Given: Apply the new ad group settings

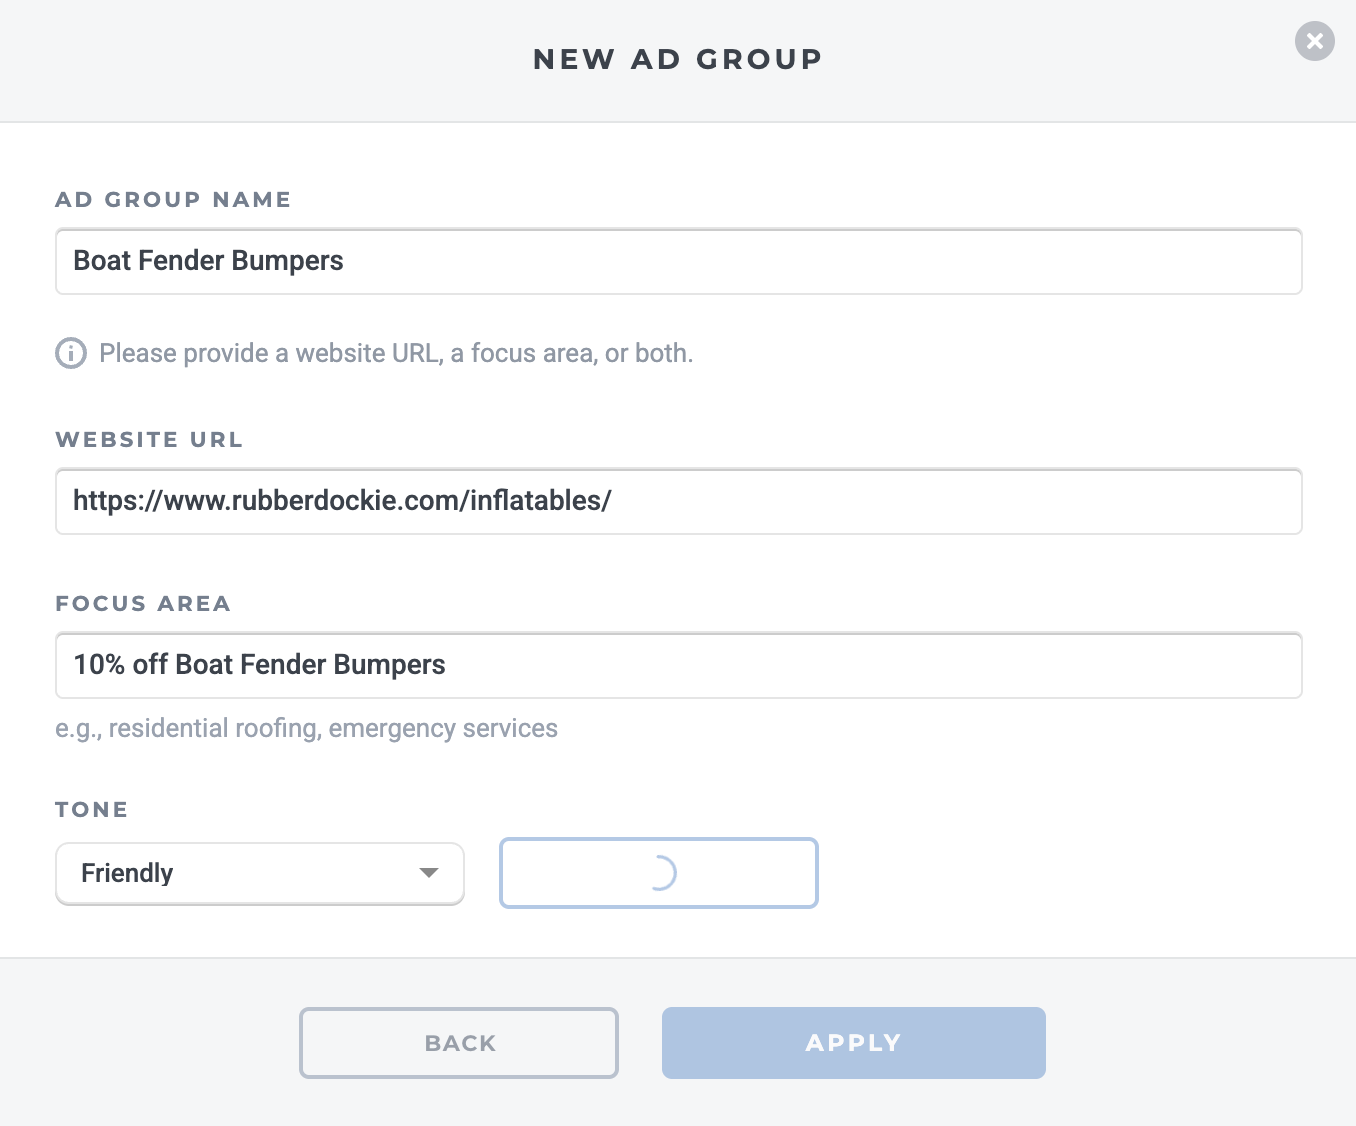Looking at the screenshot, I should tap(854, 1043).
